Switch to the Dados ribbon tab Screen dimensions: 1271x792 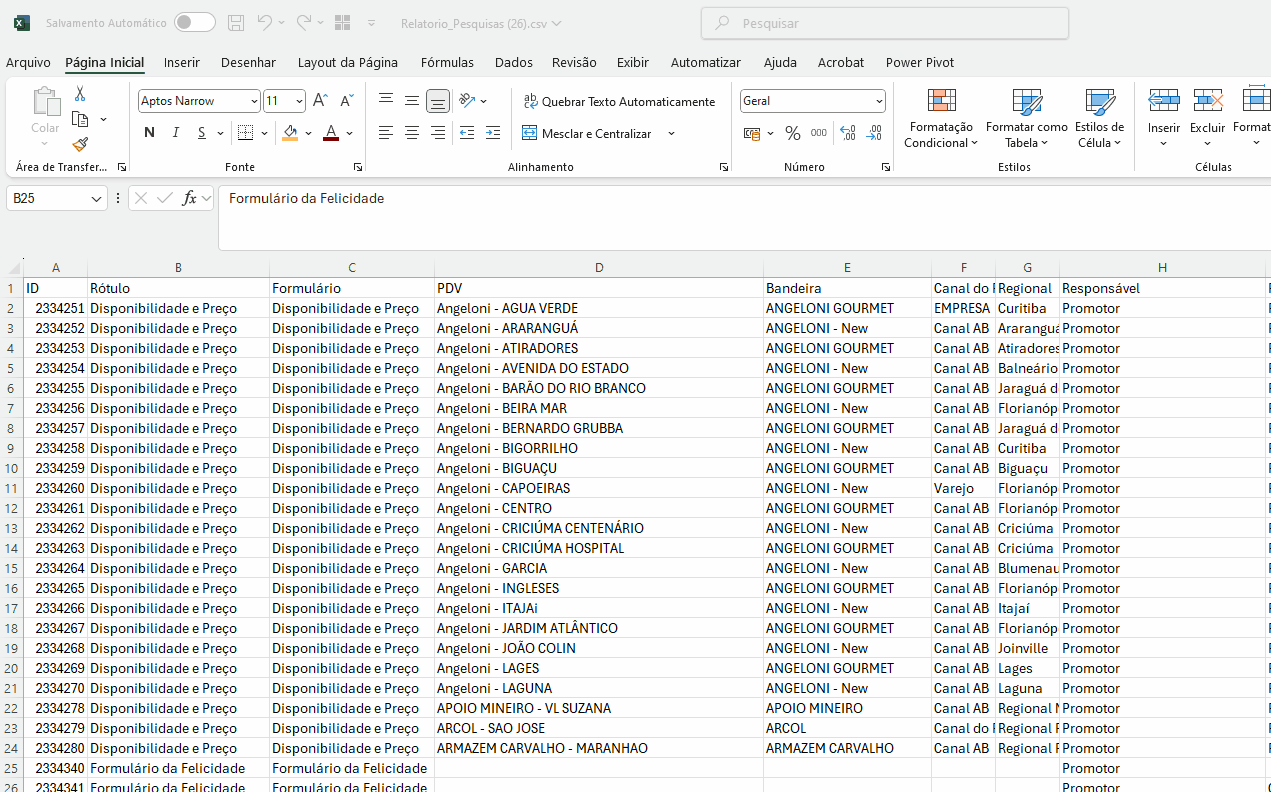pyautogui.click(x=513, y=62)
